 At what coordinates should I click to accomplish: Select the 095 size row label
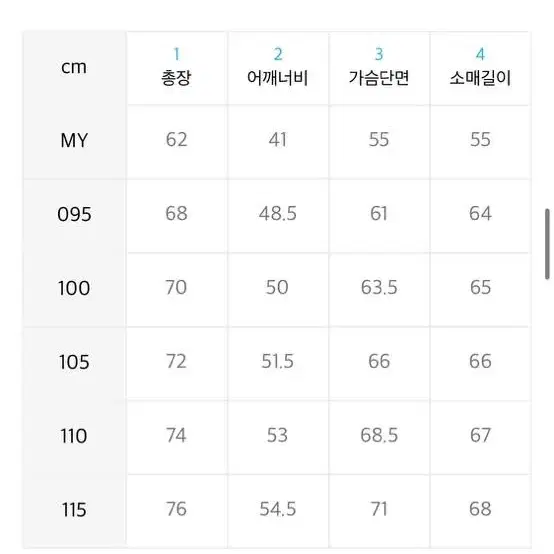pyautogui.click(x=74, y=216)
